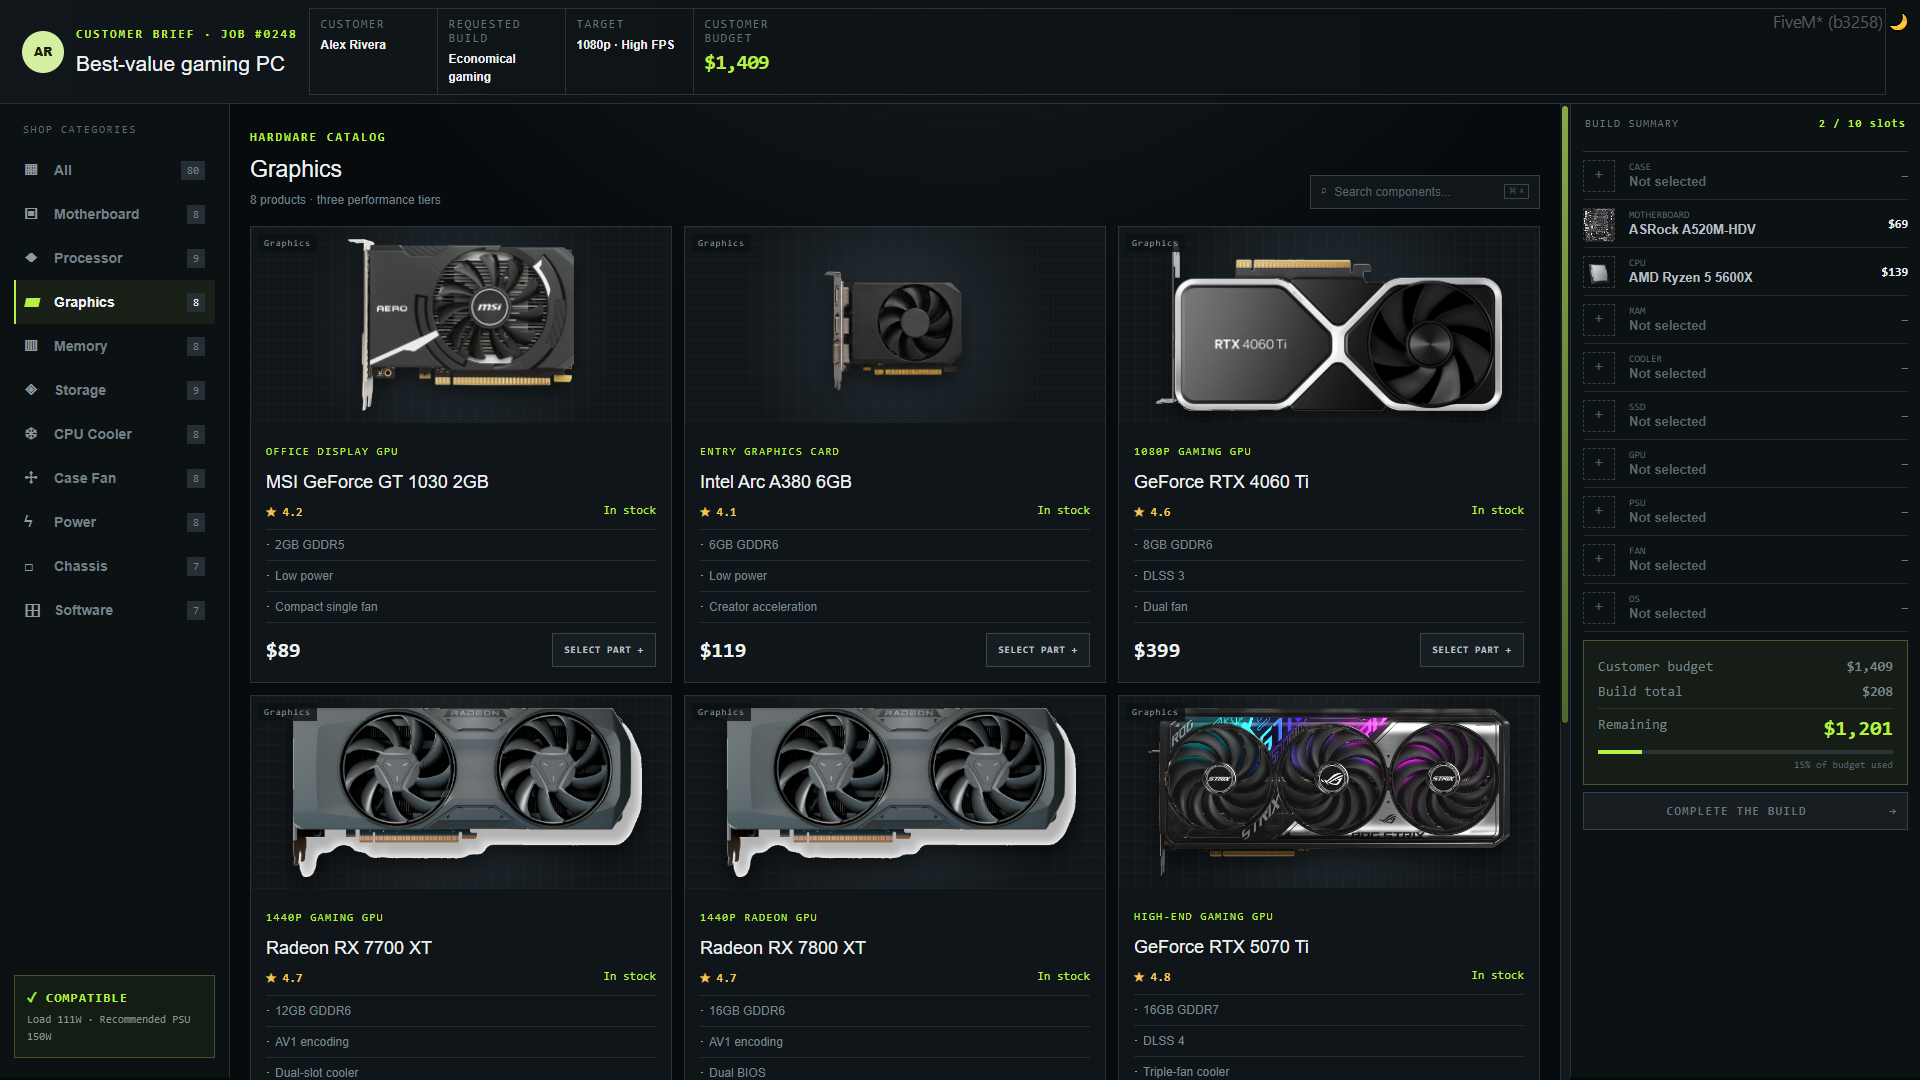This screenshot has height=1080, width=1920.
Task: Add a GPU using its plus icon
Action: [x=1599, y=464]
